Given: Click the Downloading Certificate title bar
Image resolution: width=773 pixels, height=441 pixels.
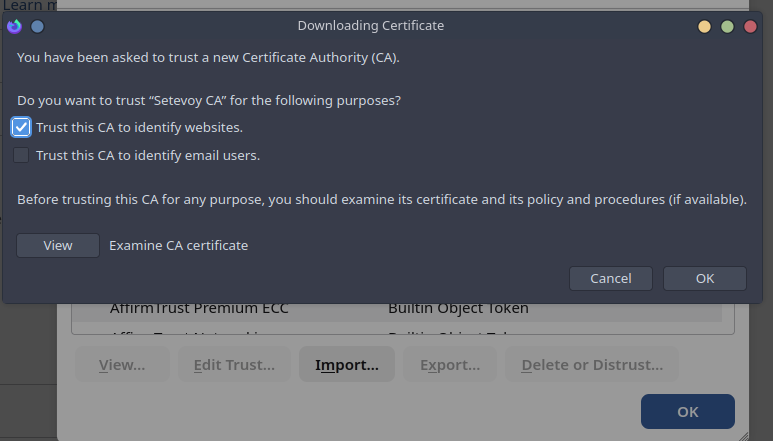Looking at the screenshot, I should 370,26.
